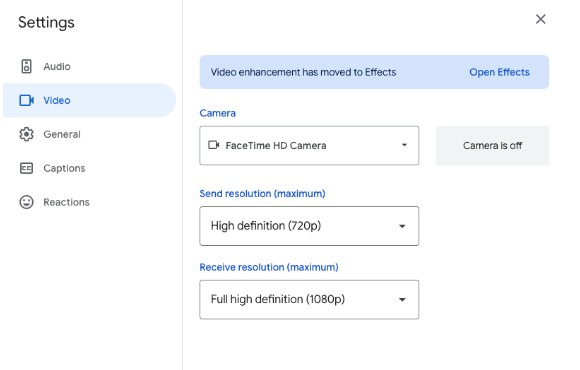Click the General gear icon
The width and height of the screenshot is (580, 370).
click(26, 134)
